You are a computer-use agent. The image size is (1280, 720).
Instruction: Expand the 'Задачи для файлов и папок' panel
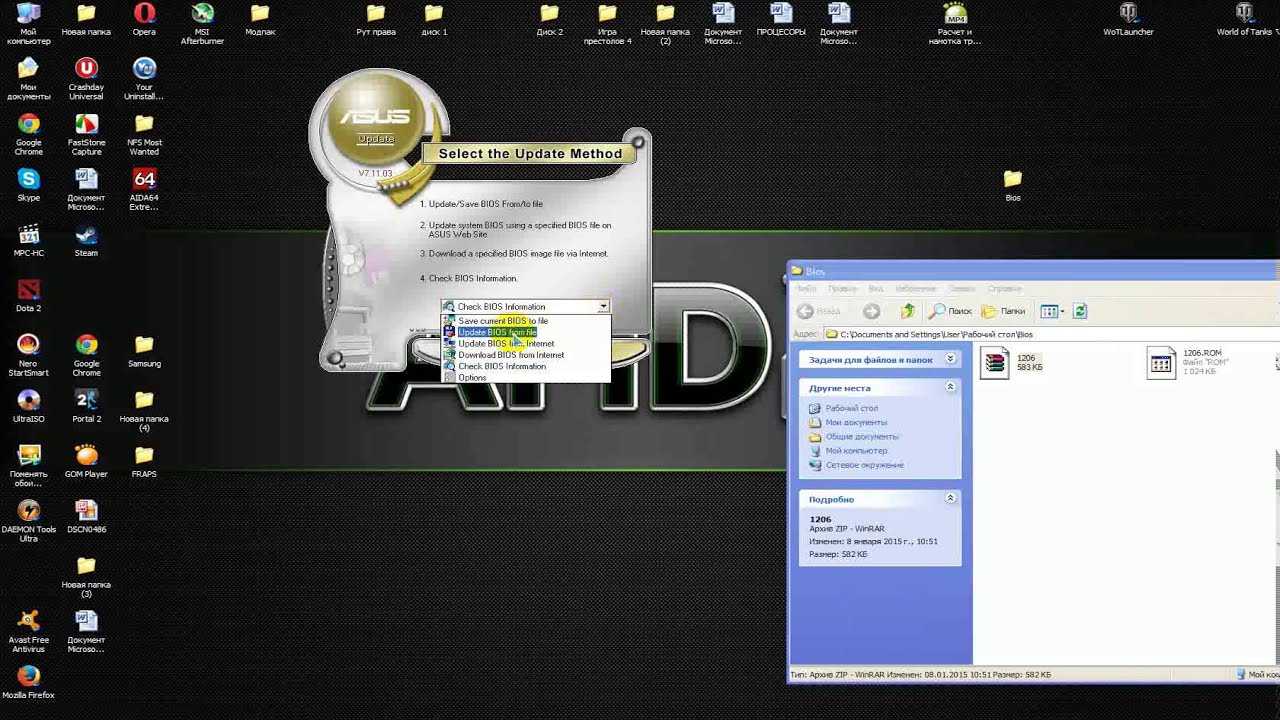pyautogui.click(x=950, y=359)
